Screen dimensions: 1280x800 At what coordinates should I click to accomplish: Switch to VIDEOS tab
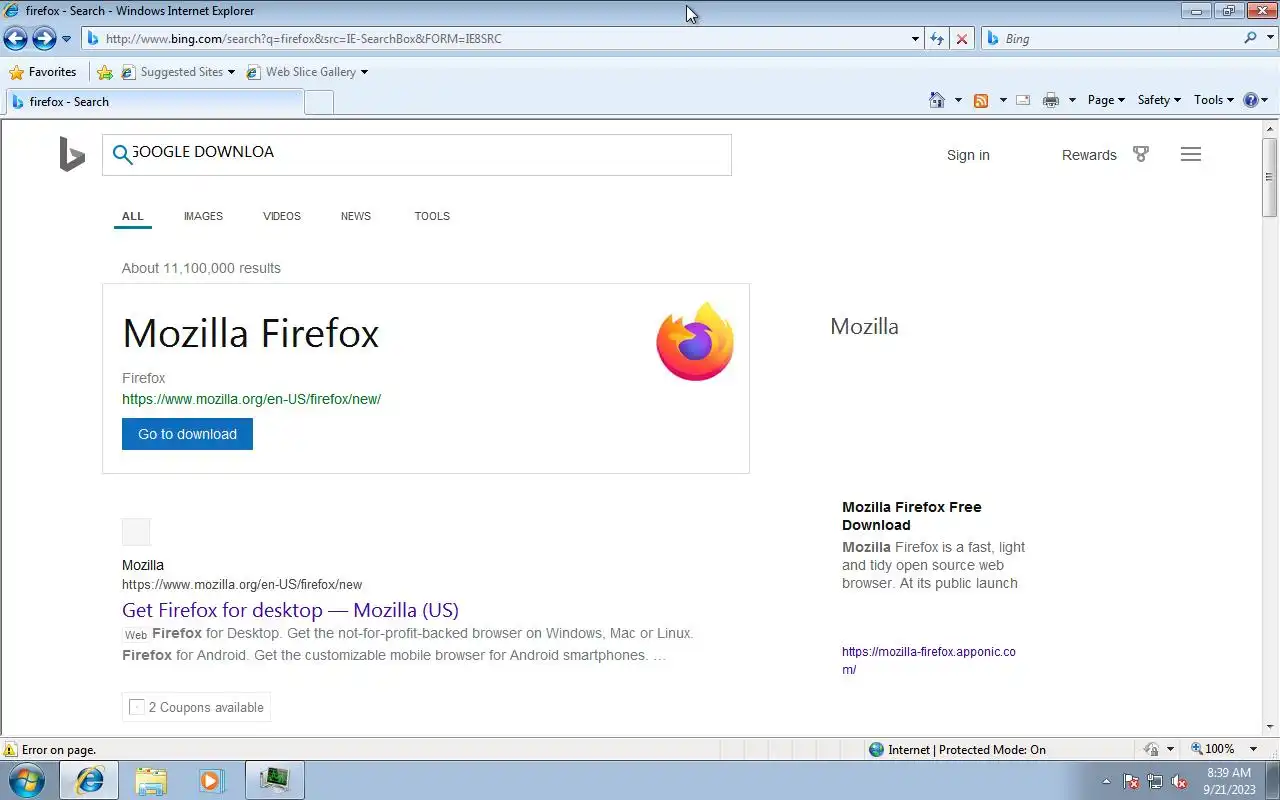point(282,216)
